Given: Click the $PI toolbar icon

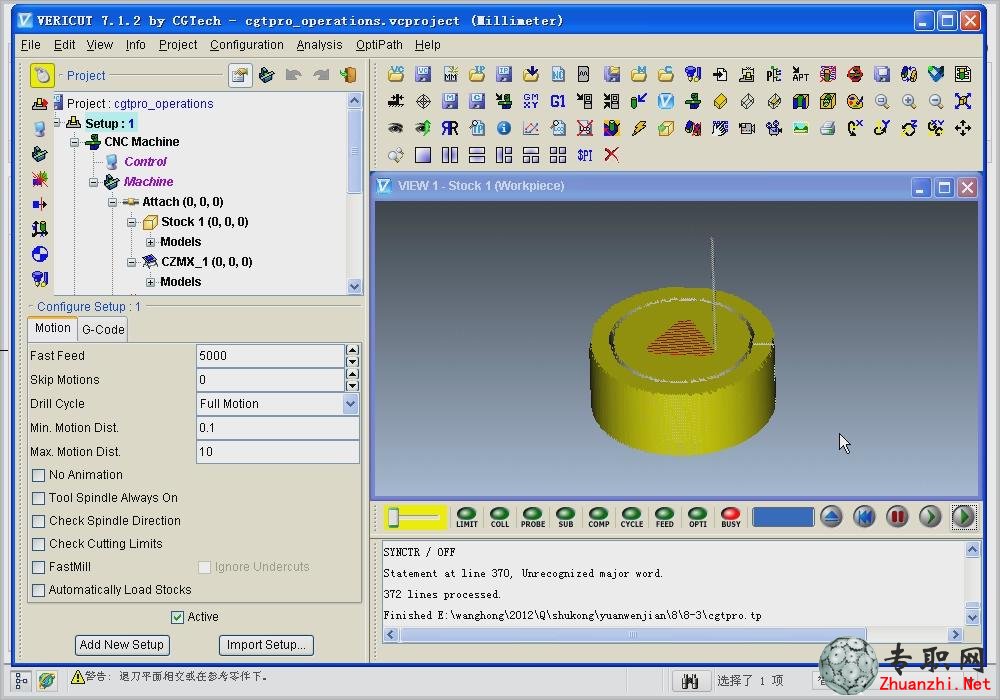Looking at the screenshot, I should [585, 155].
